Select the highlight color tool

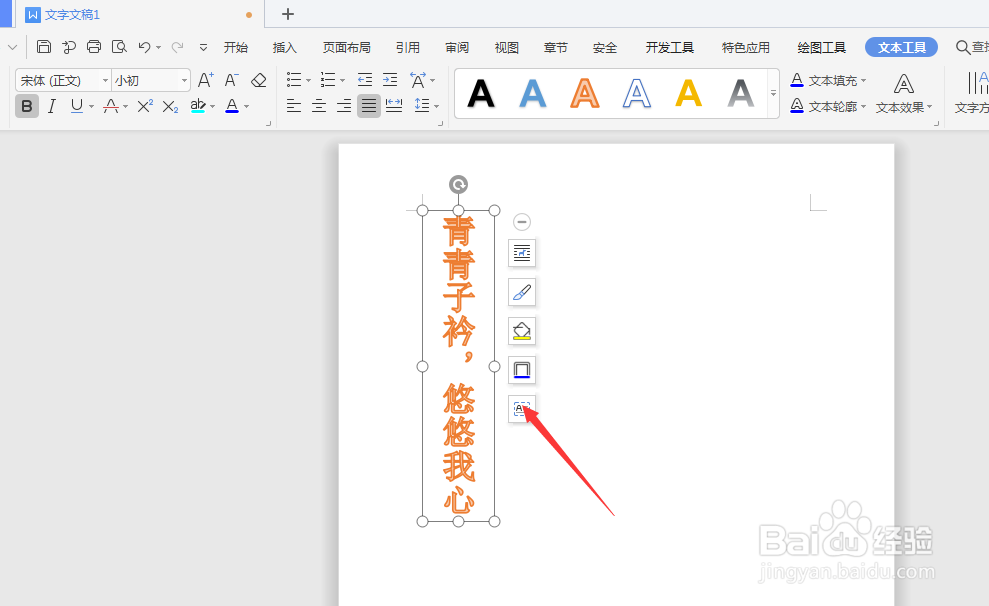199,106
